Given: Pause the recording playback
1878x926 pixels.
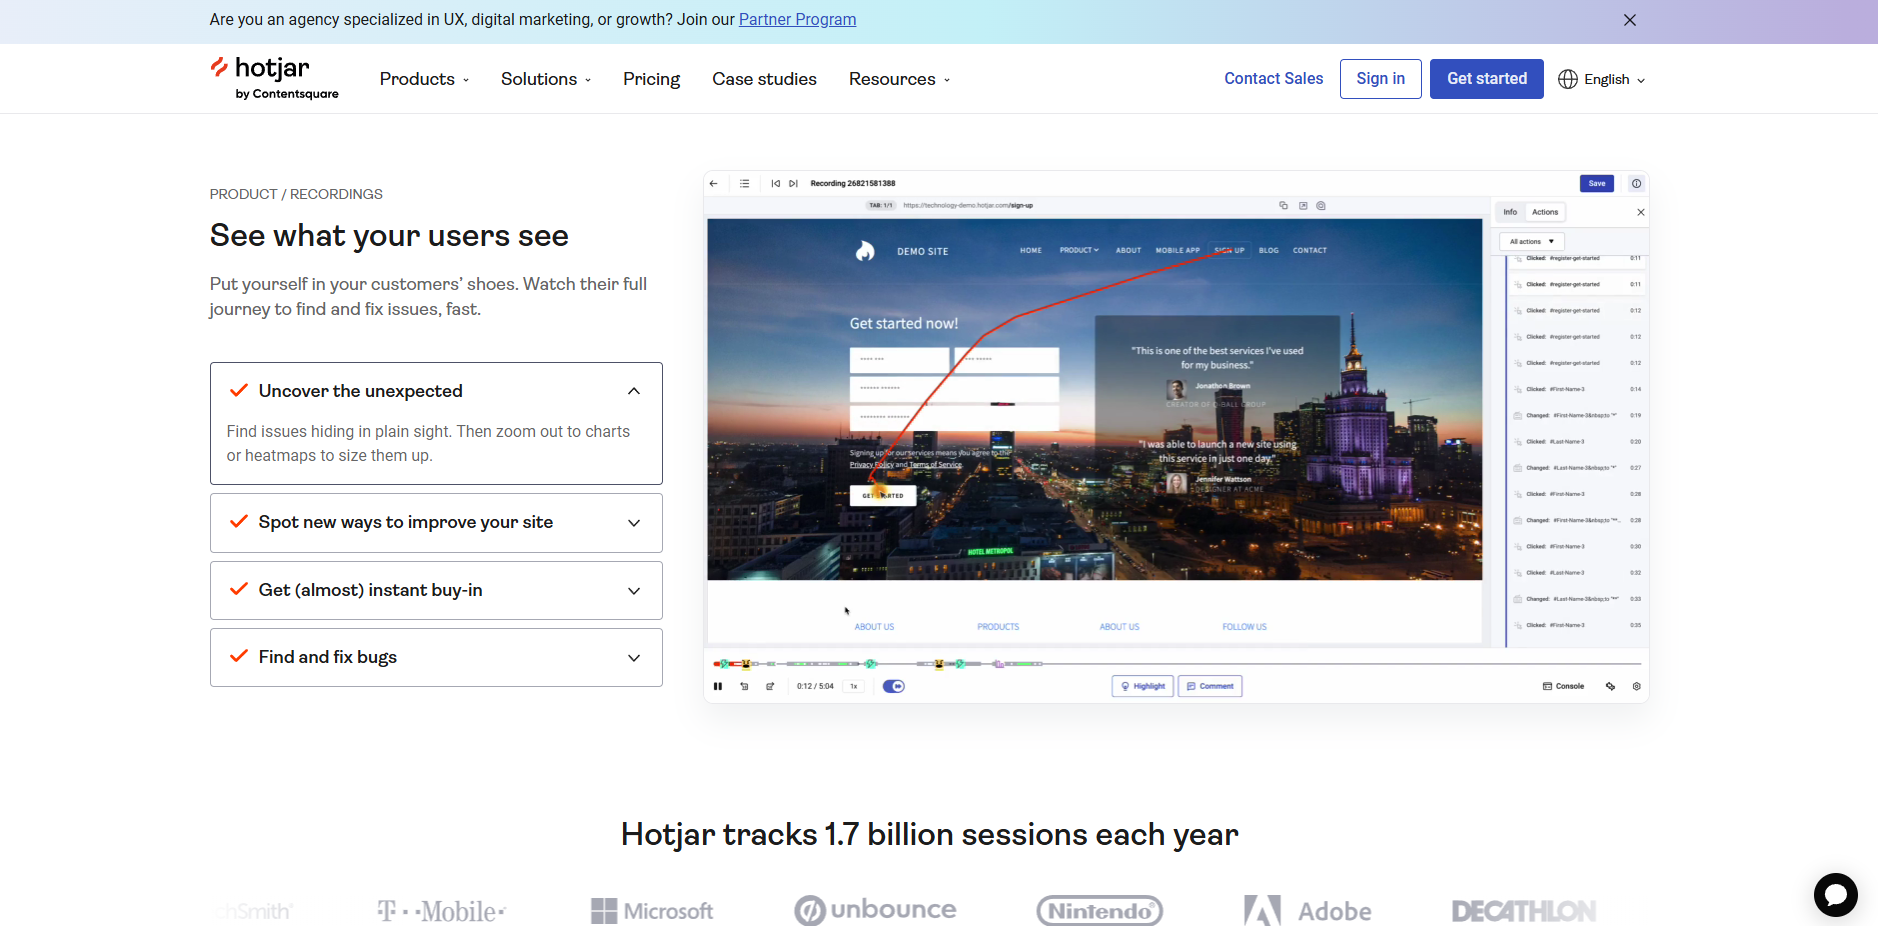Looking at the screenshot, I should (x=718, y=686).
